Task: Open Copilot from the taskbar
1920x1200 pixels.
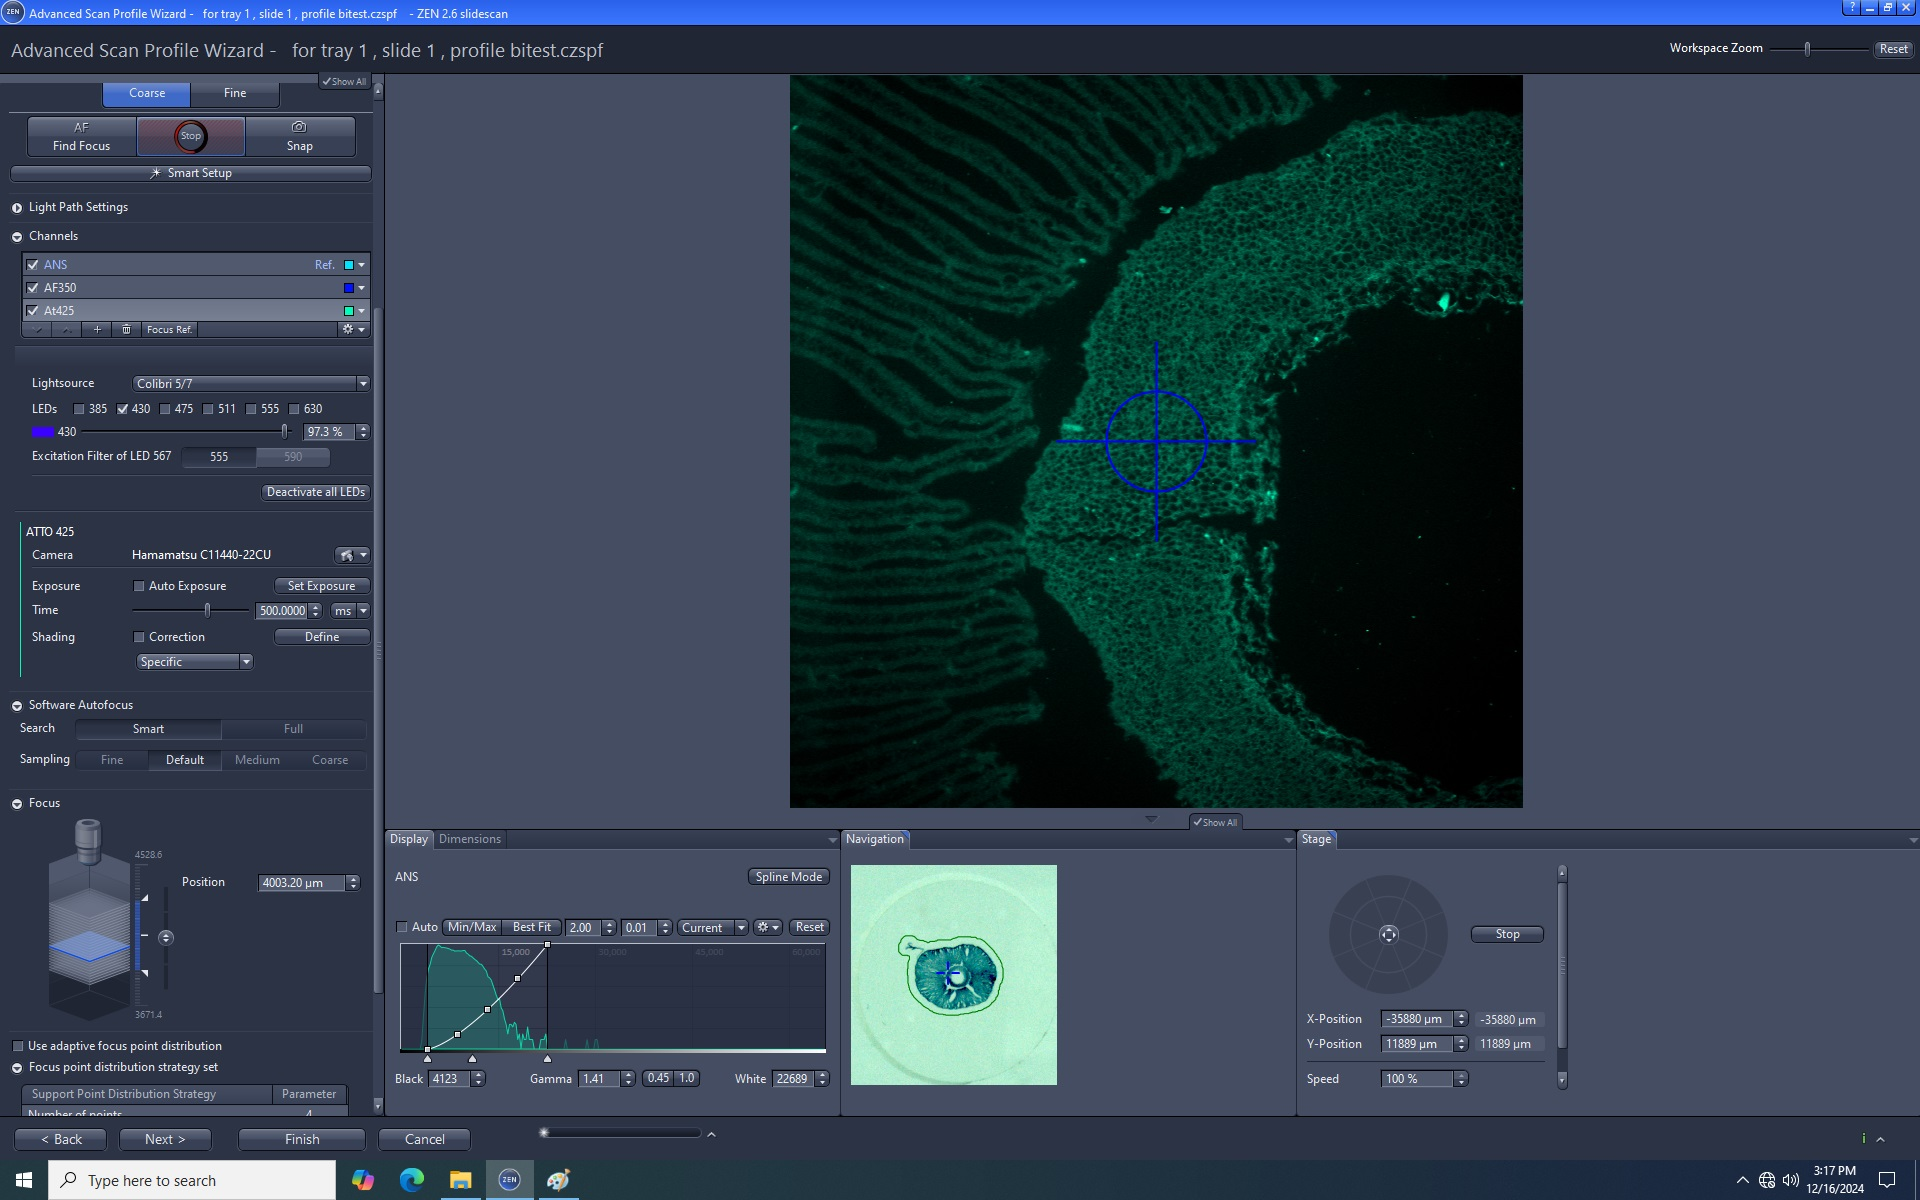Action: coord(363,1180)
